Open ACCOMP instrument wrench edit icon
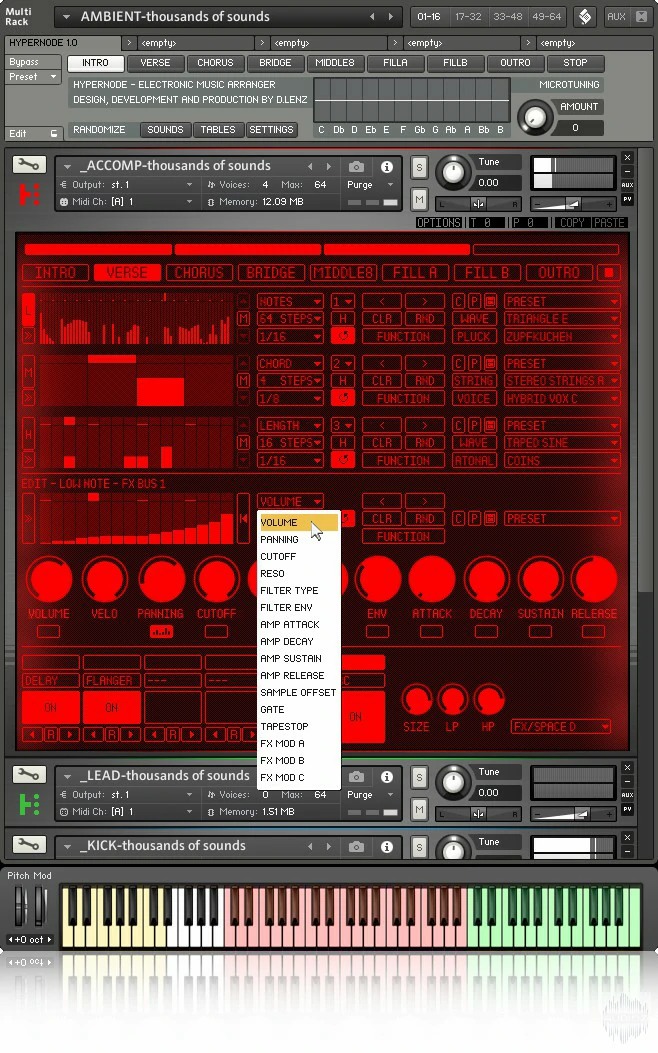658x1053 pixels. [x=29, y=165]
